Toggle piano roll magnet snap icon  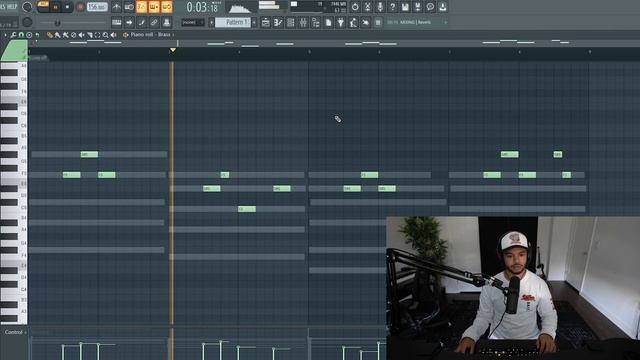(x=21, y=35)
